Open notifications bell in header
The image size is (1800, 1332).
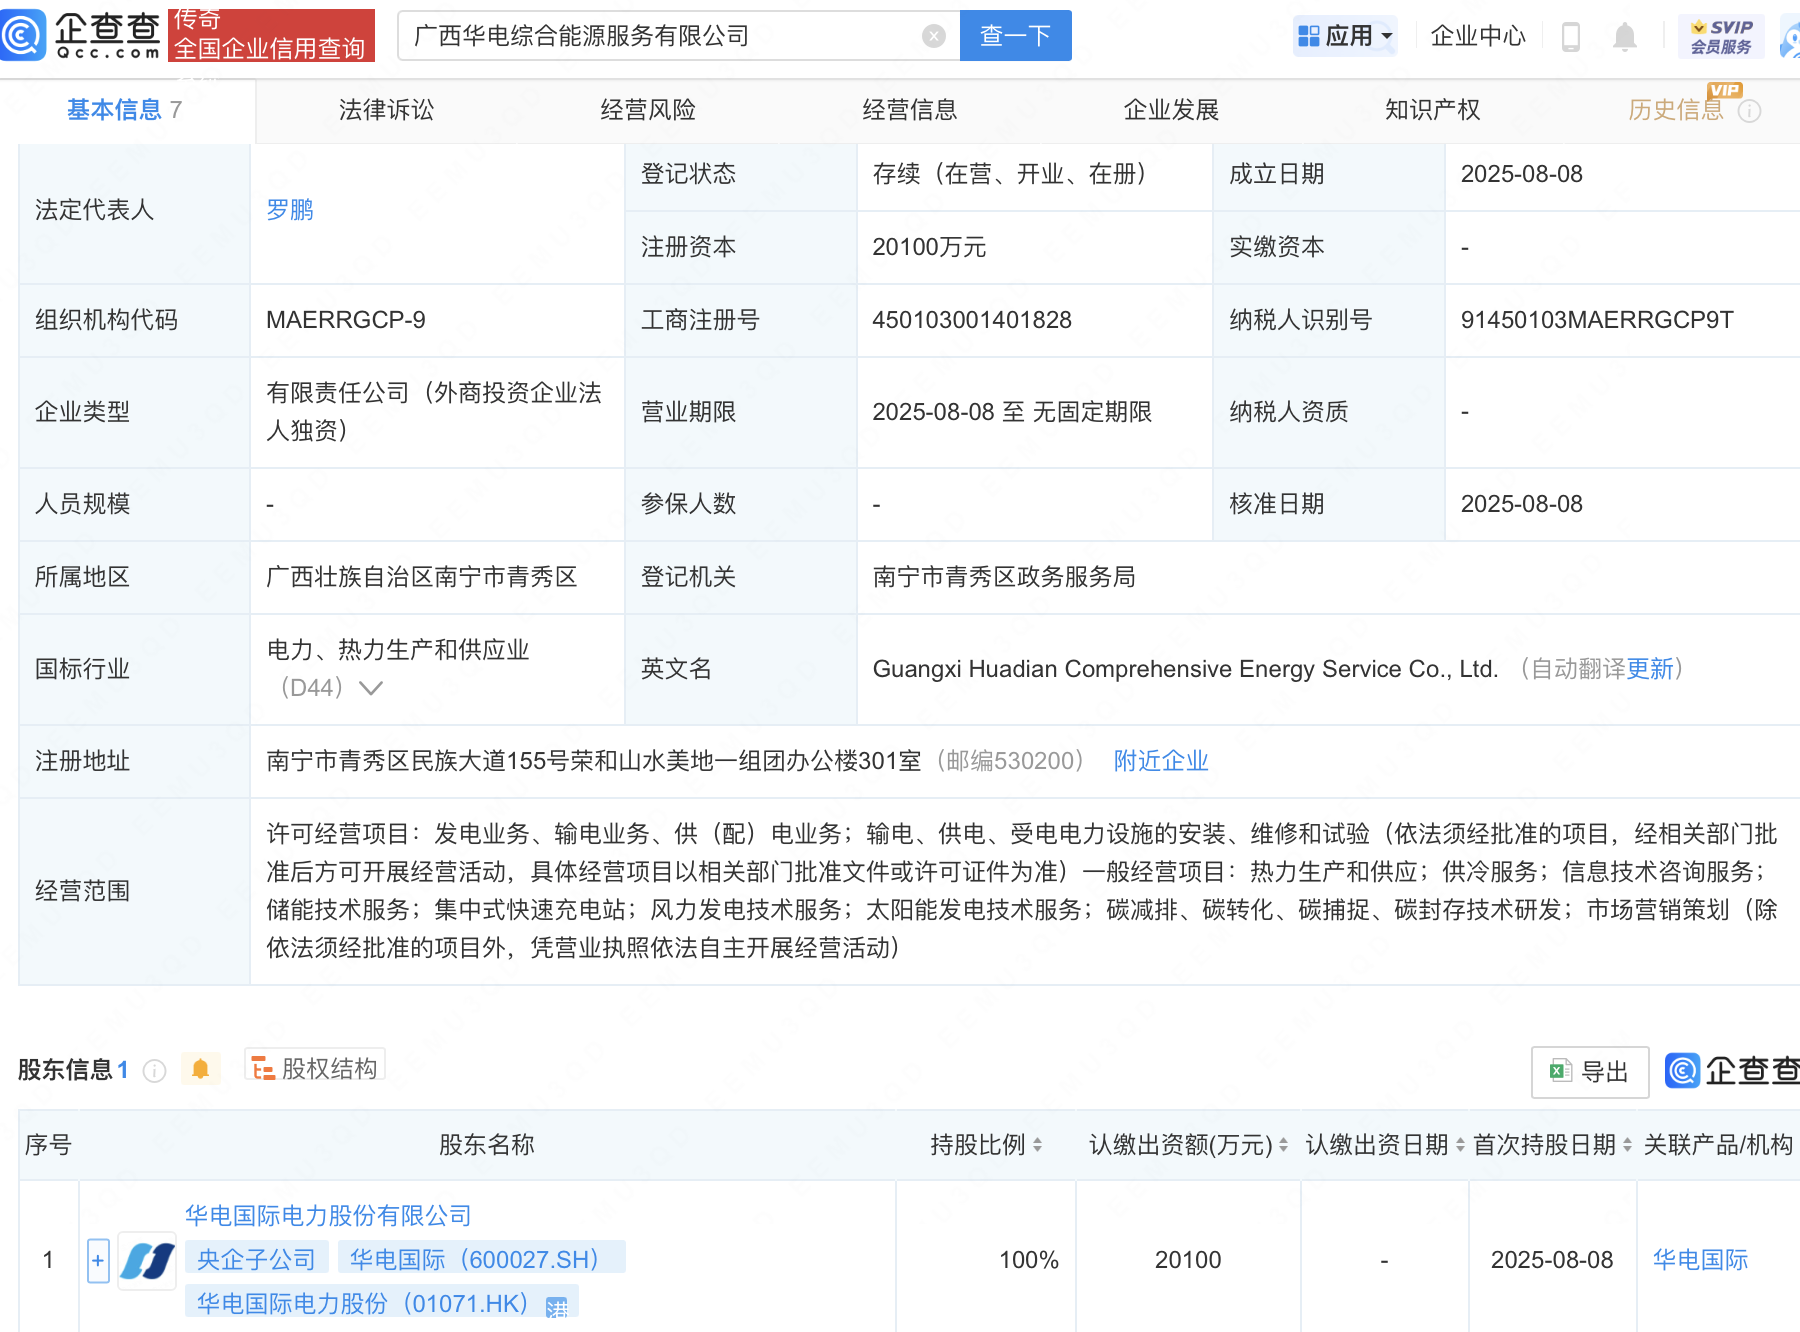pos(1625,37)
